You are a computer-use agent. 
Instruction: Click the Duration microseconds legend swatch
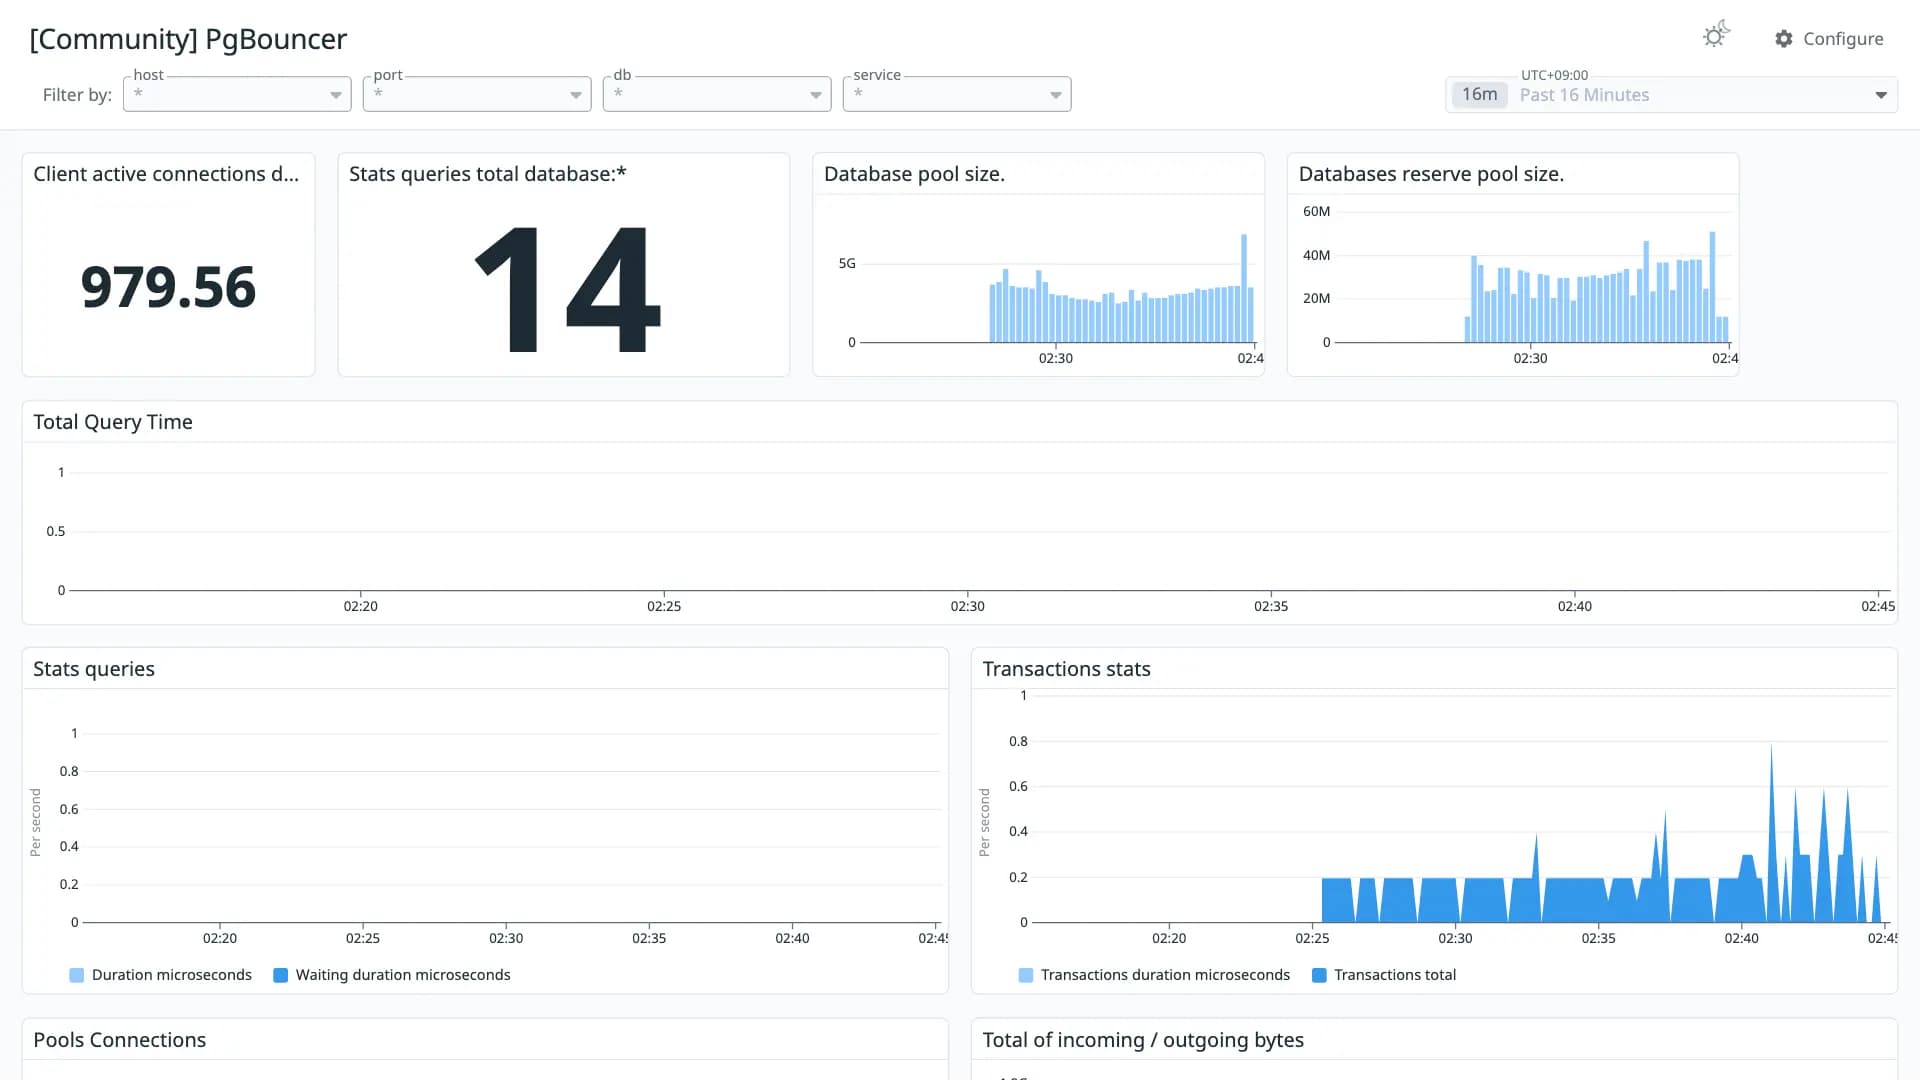pos(77,975)
